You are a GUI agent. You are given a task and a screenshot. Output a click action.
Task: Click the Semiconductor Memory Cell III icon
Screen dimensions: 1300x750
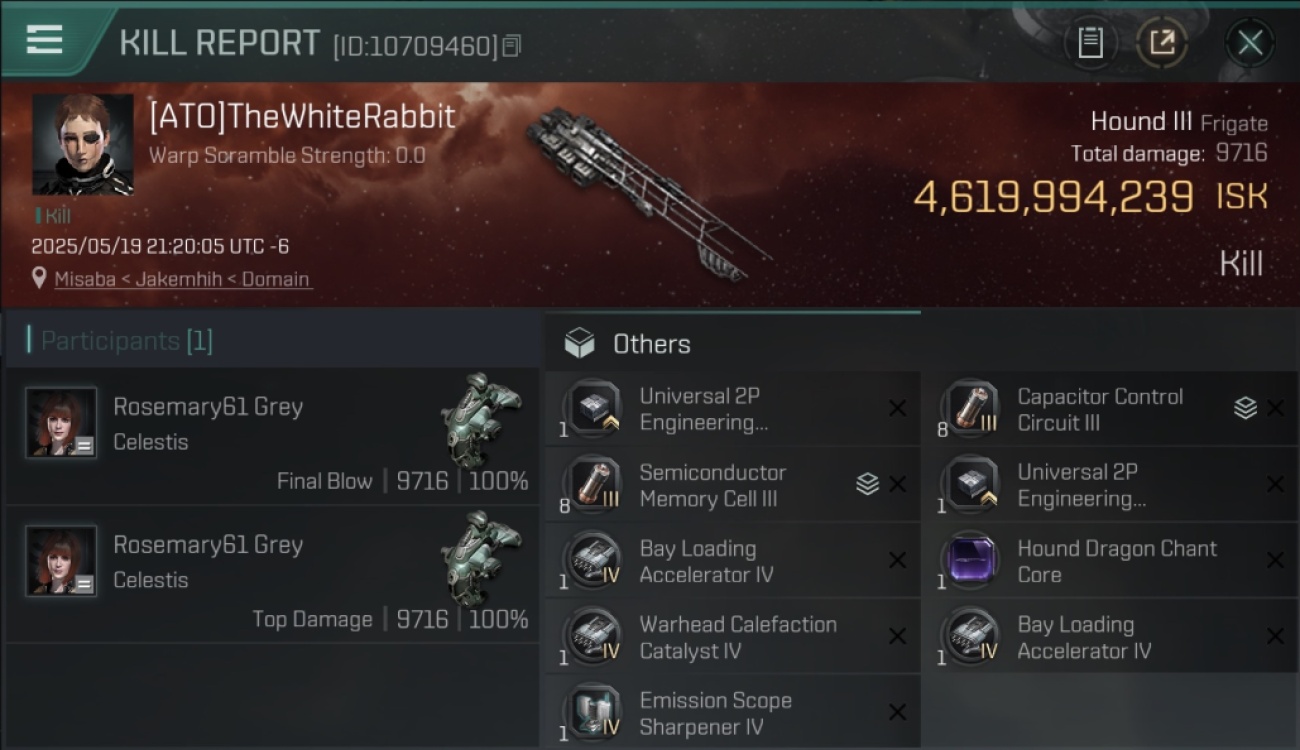[593, 484]
